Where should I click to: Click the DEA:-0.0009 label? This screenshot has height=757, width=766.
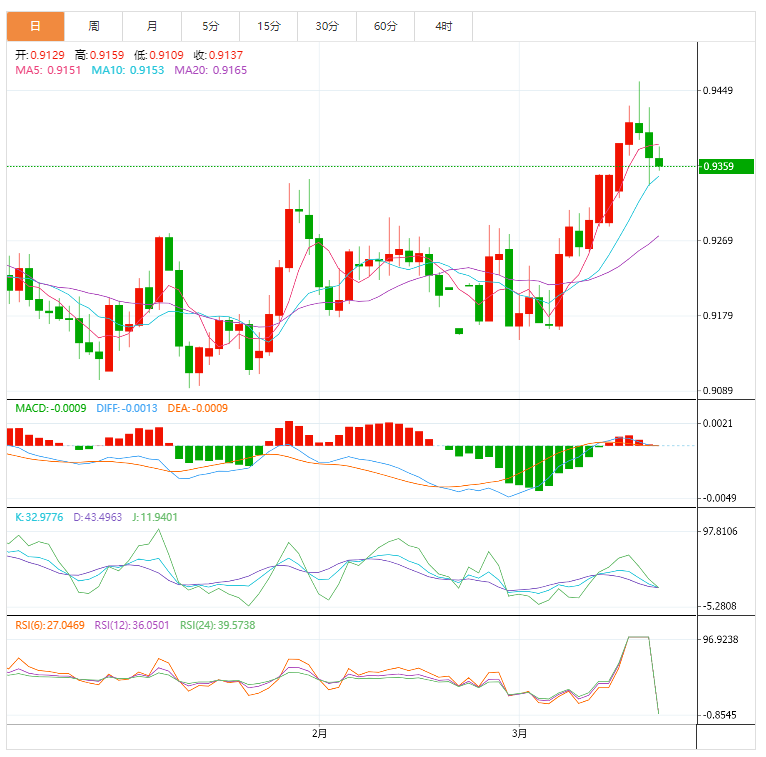click(x=197, y=408)
